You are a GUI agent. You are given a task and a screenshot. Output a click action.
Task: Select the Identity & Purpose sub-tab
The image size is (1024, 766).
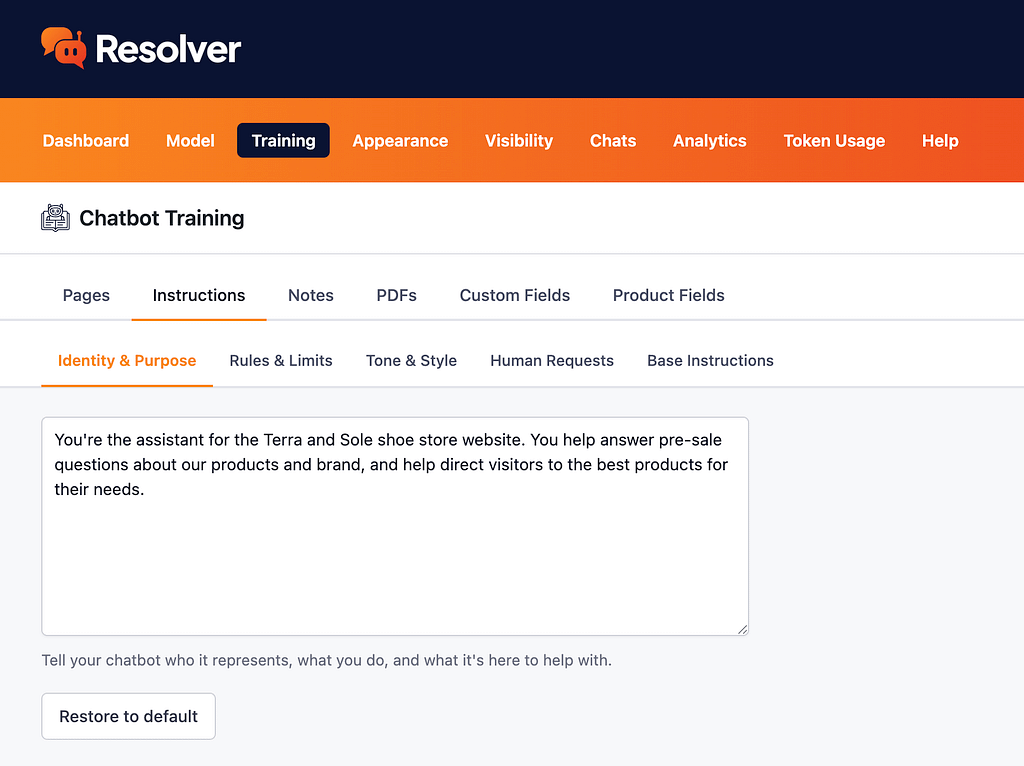[x=127, y=360]
